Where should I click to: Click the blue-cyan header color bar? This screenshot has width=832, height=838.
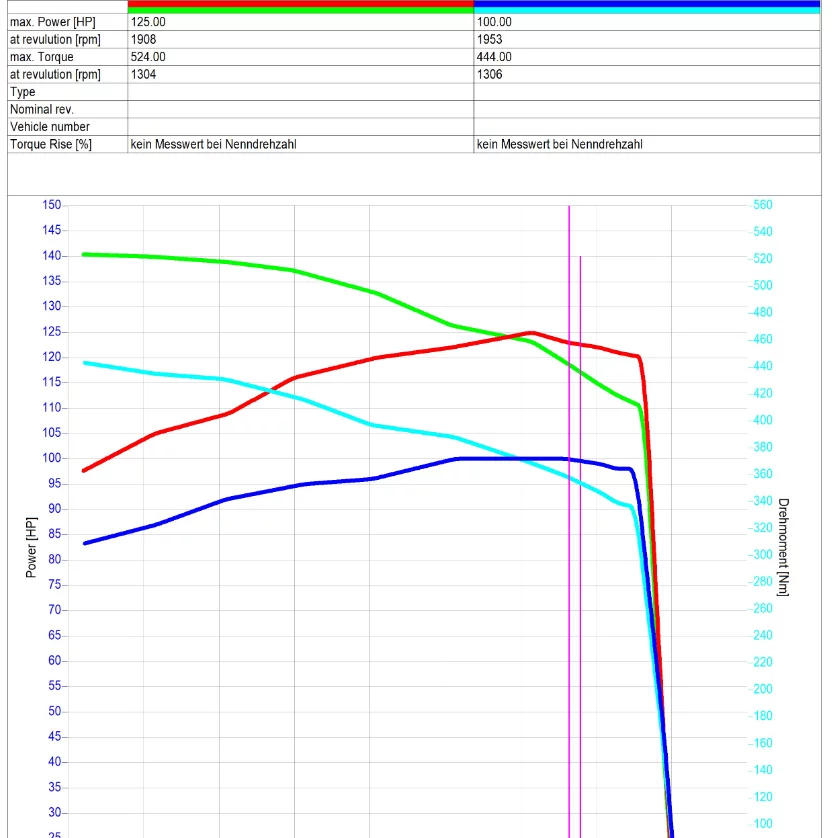[x=646, y=7]
